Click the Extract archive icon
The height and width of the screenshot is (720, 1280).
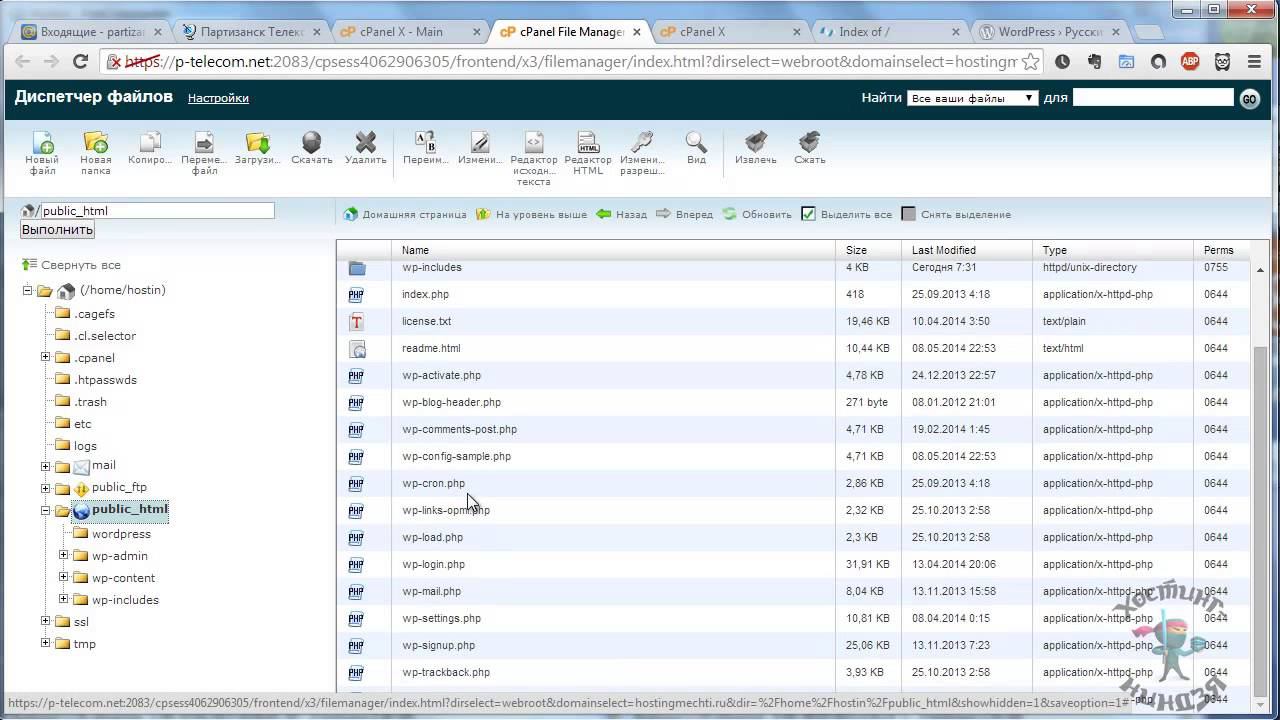756,143
